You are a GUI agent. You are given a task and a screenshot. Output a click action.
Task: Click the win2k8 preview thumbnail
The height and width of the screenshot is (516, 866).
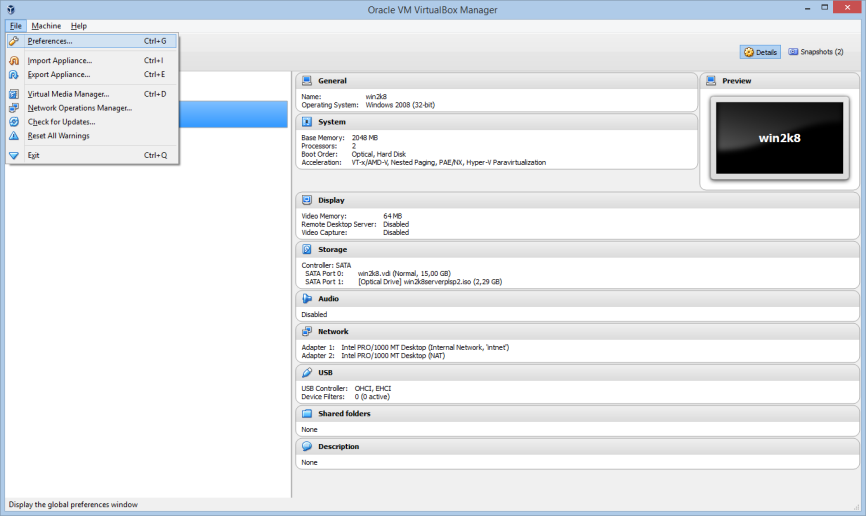pos(780,138)
